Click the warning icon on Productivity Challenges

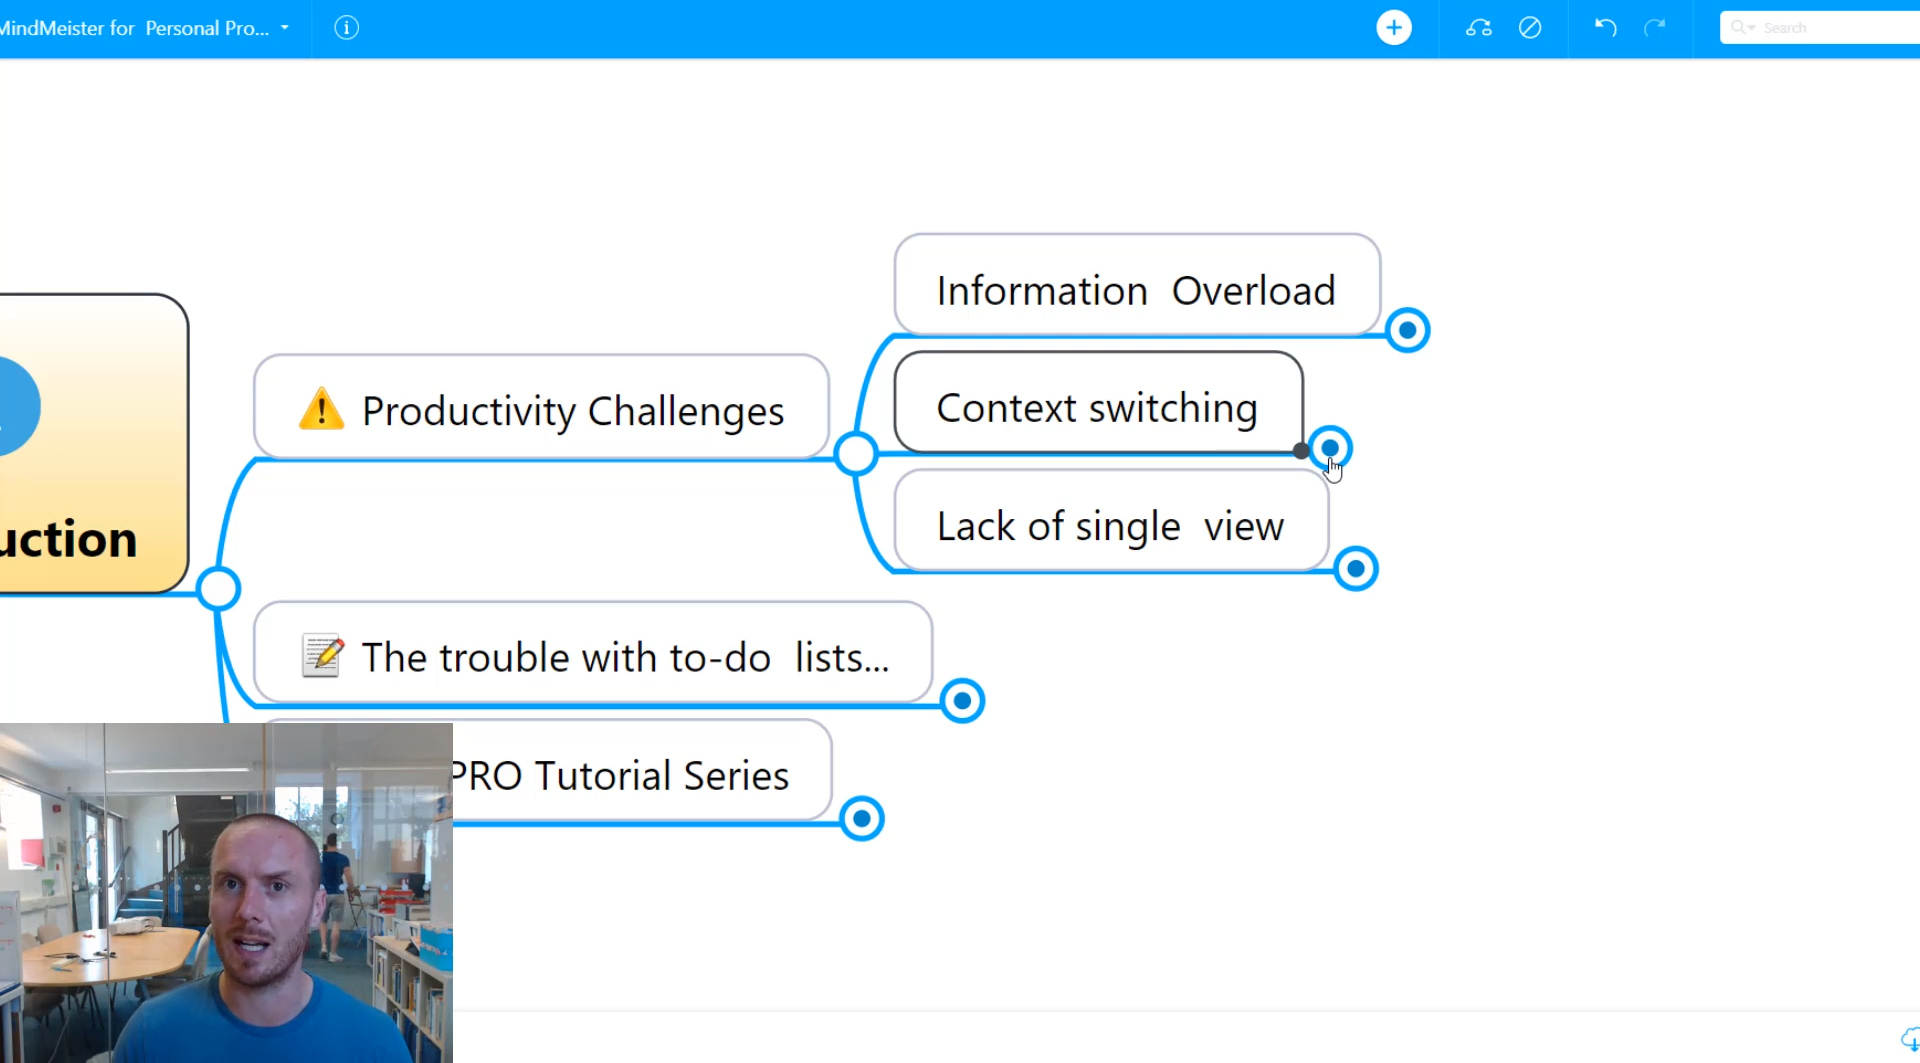(x=321, y=409)
